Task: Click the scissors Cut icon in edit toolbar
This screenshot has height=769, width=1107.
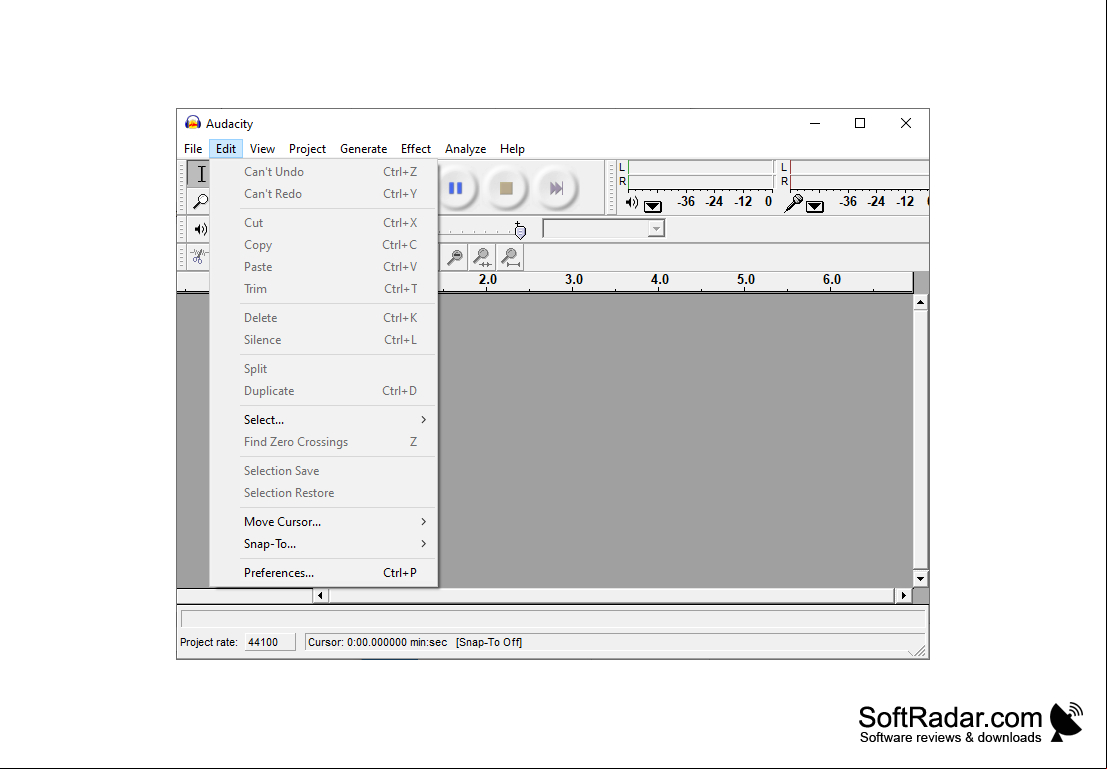Action: coord(199,256)
